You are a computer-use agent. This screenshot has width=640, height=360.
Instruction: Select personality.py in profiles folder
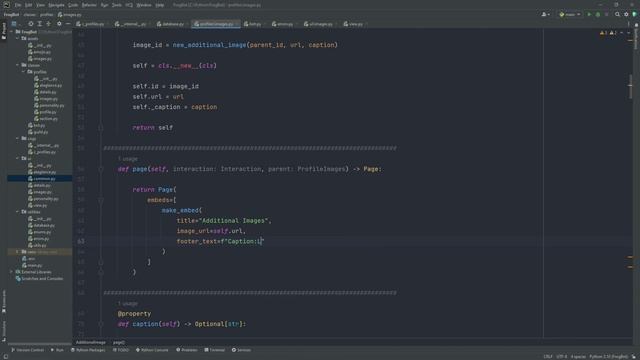click(49, 105)
